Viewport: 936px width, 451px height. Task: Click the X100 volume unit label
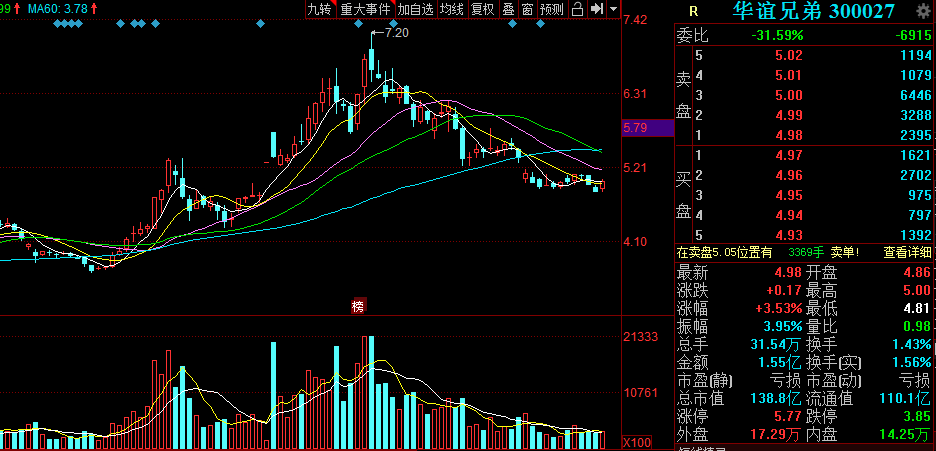coord(635,444)
